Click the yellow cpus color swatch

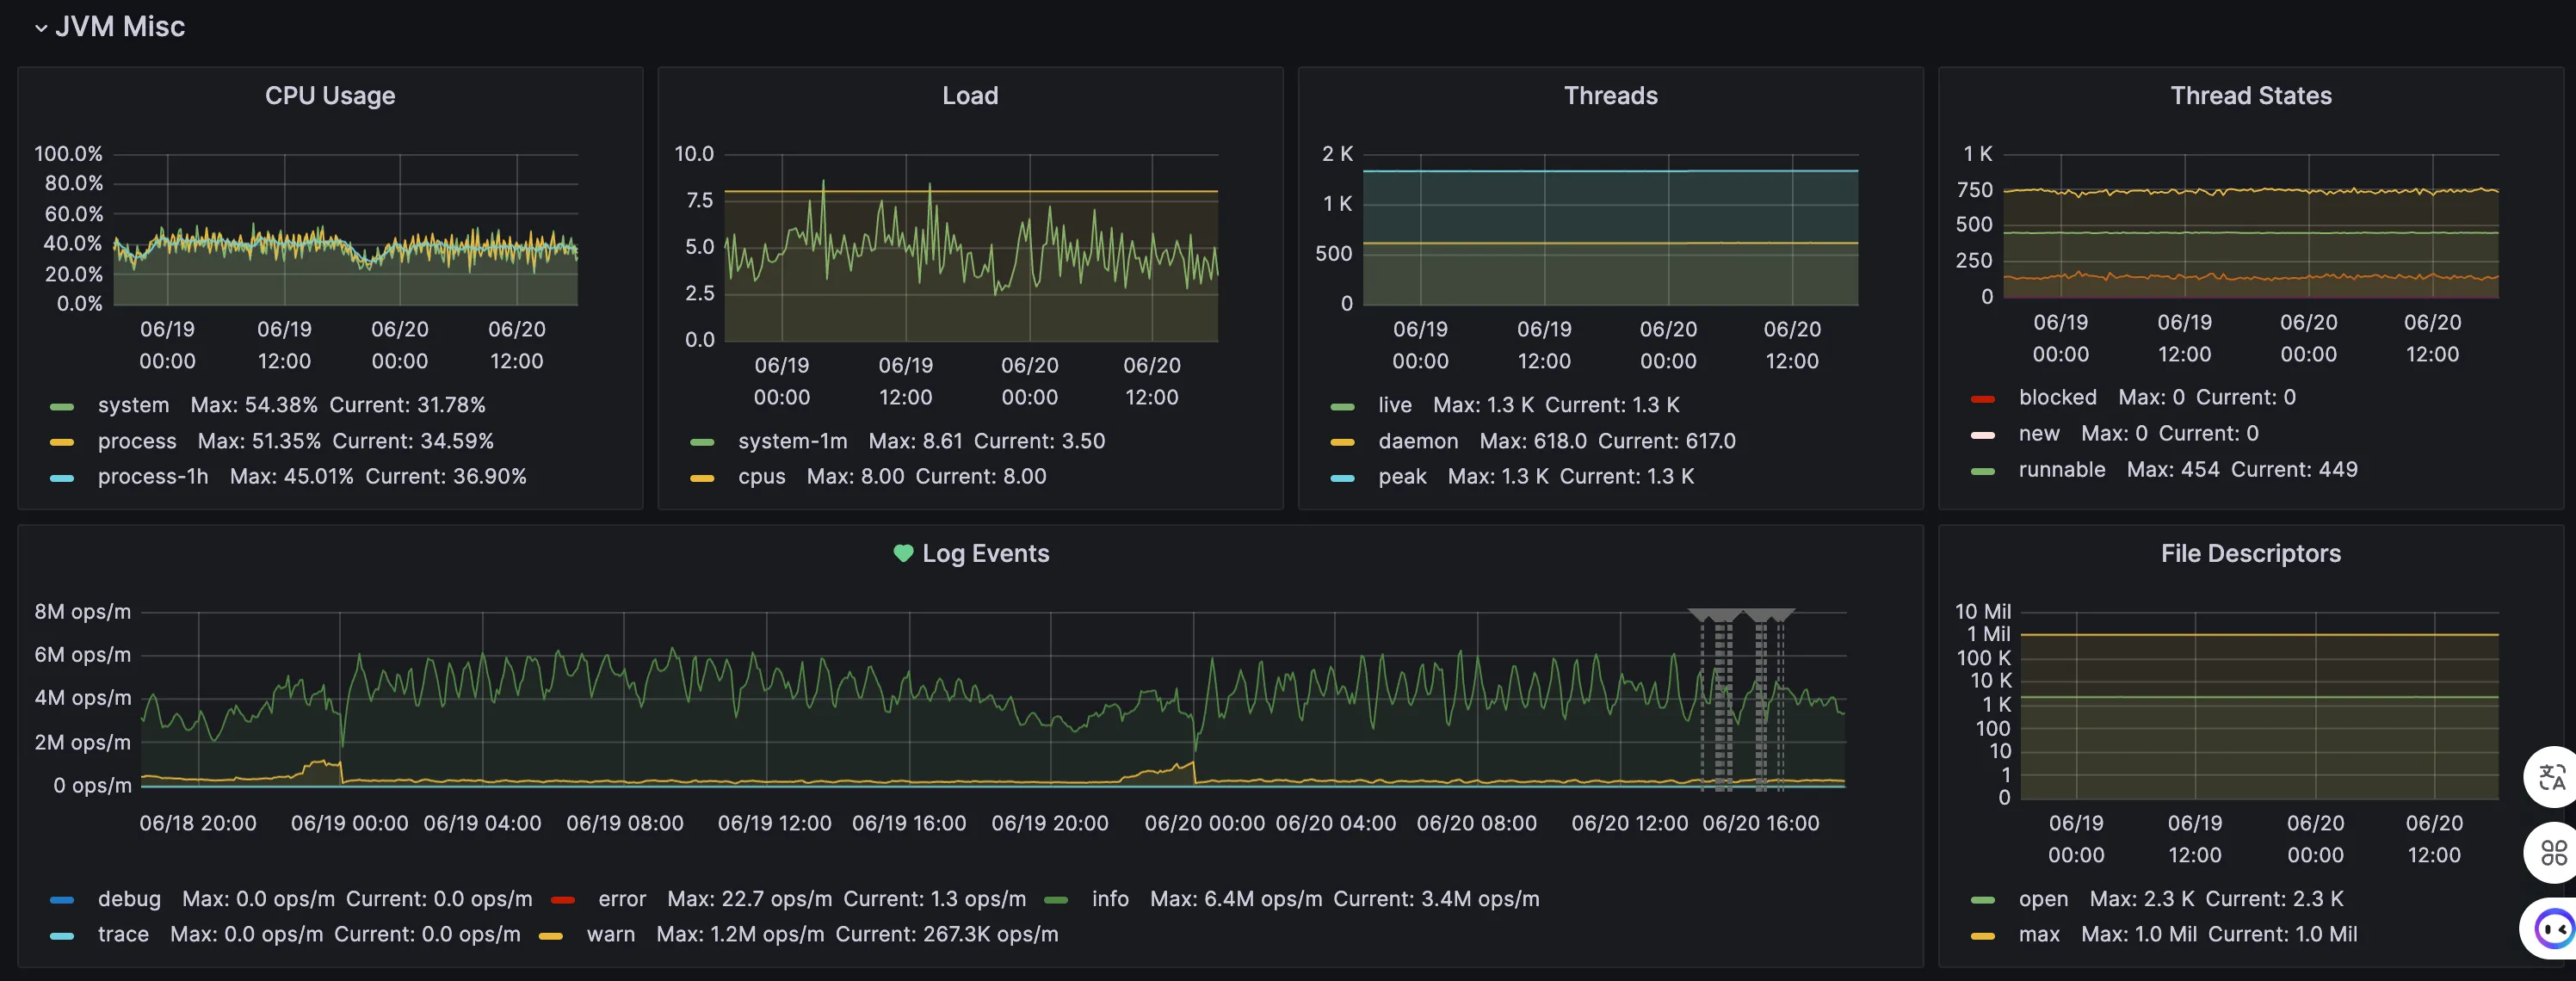[x=702, y=478]
